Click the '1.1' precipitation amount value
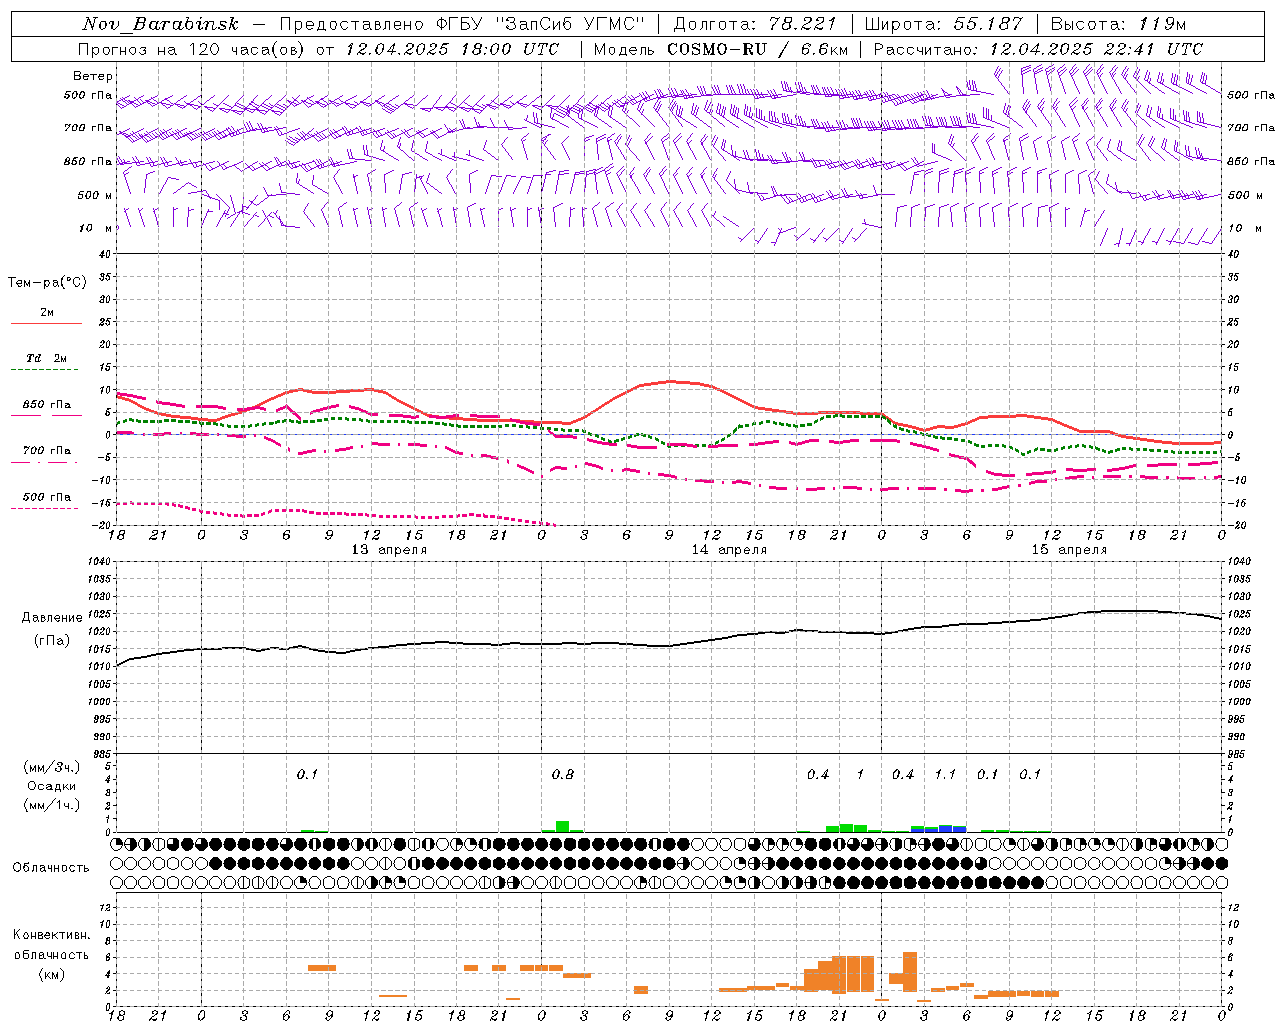 tap(945, 775)
